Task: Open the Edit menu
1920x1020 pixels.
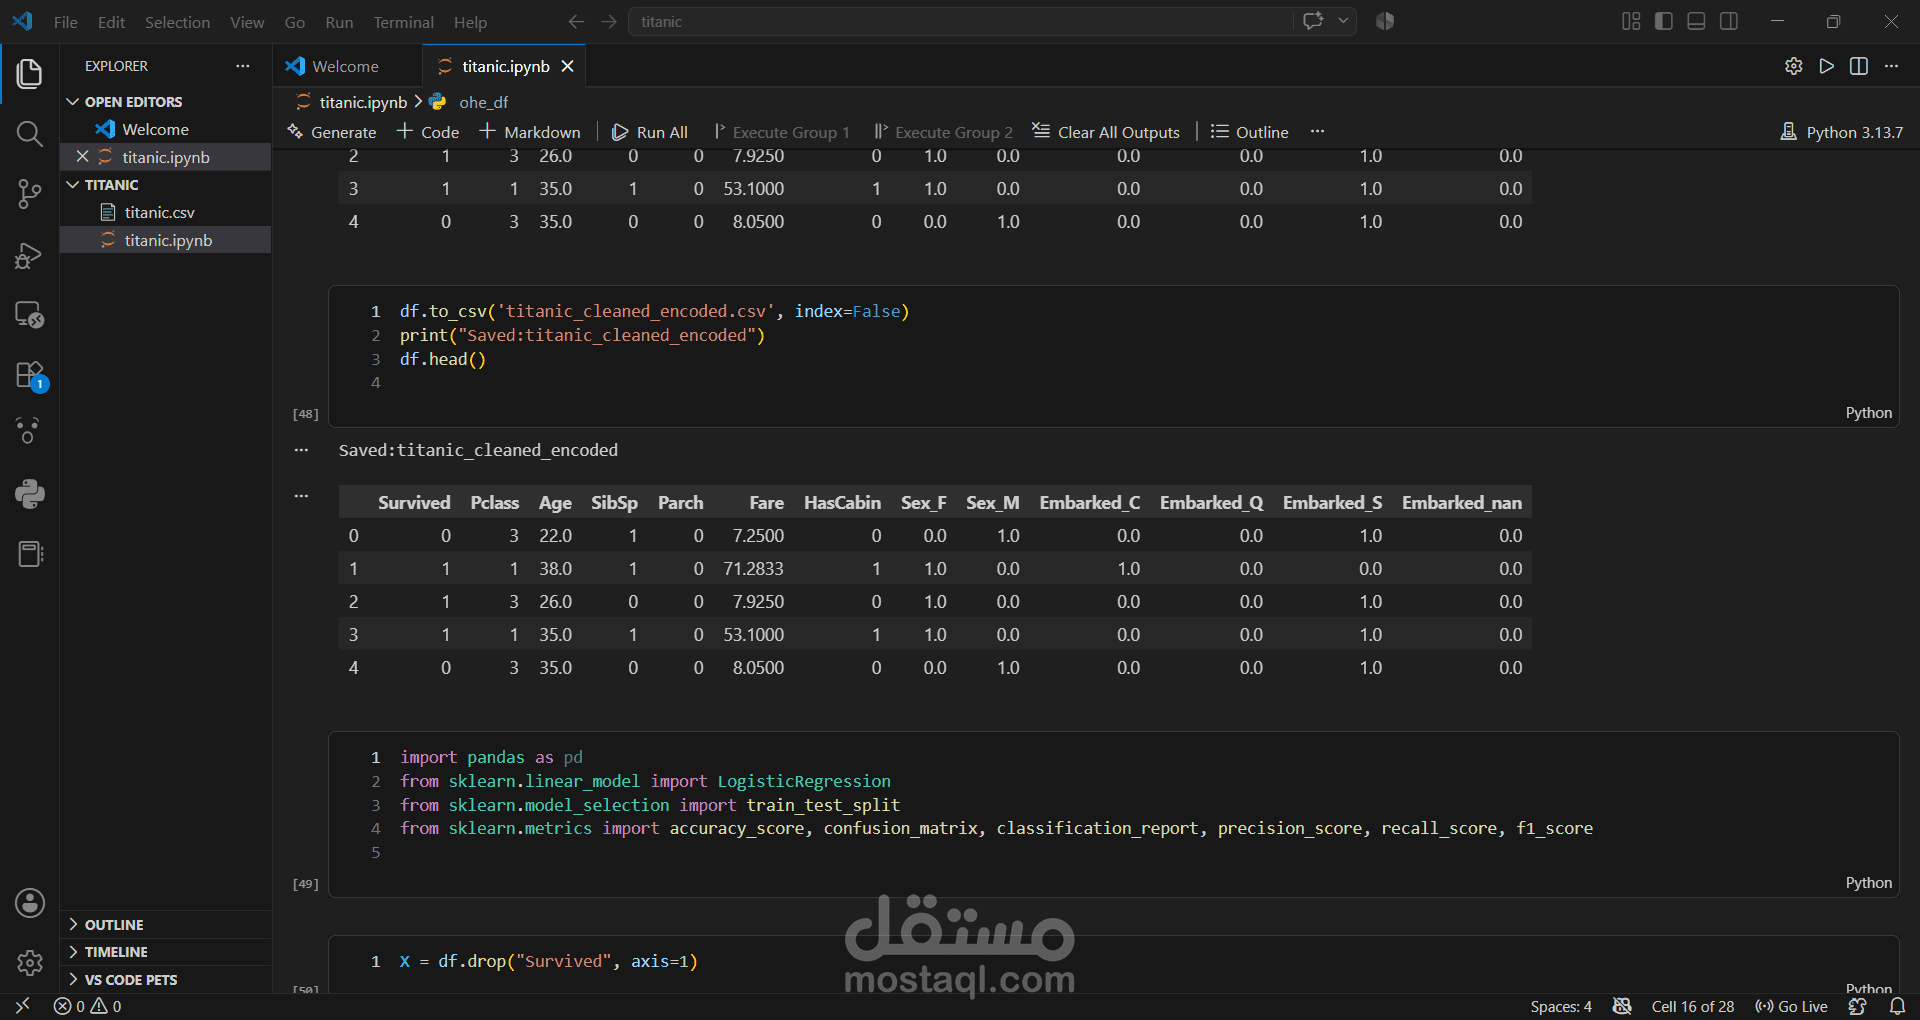Action: (111, 22)
